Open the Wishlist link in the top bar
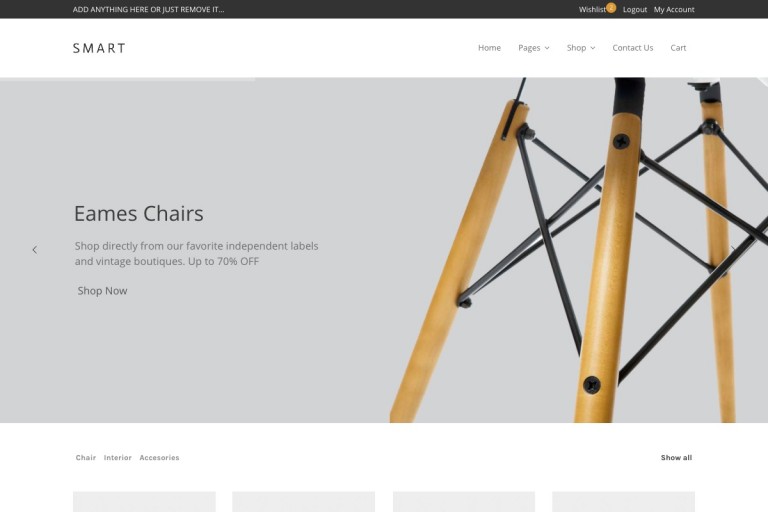768x512 pixels. pyautogui.click(x=592, y=9)
